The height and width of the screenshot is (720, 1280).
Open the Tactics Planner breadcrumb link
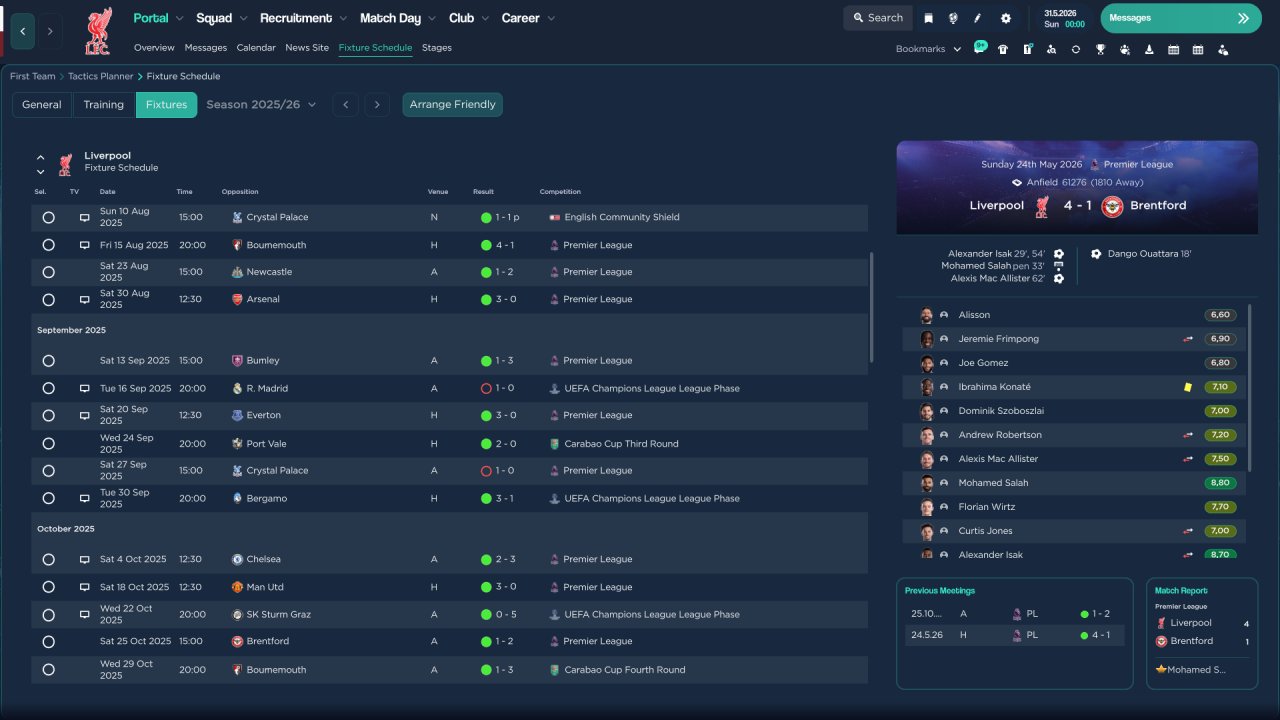[x=100, y=76]
